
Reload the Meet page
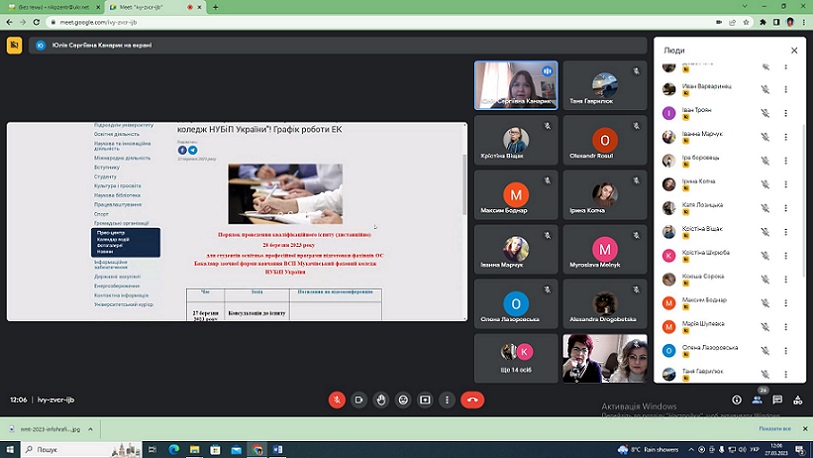coord(36,22)
